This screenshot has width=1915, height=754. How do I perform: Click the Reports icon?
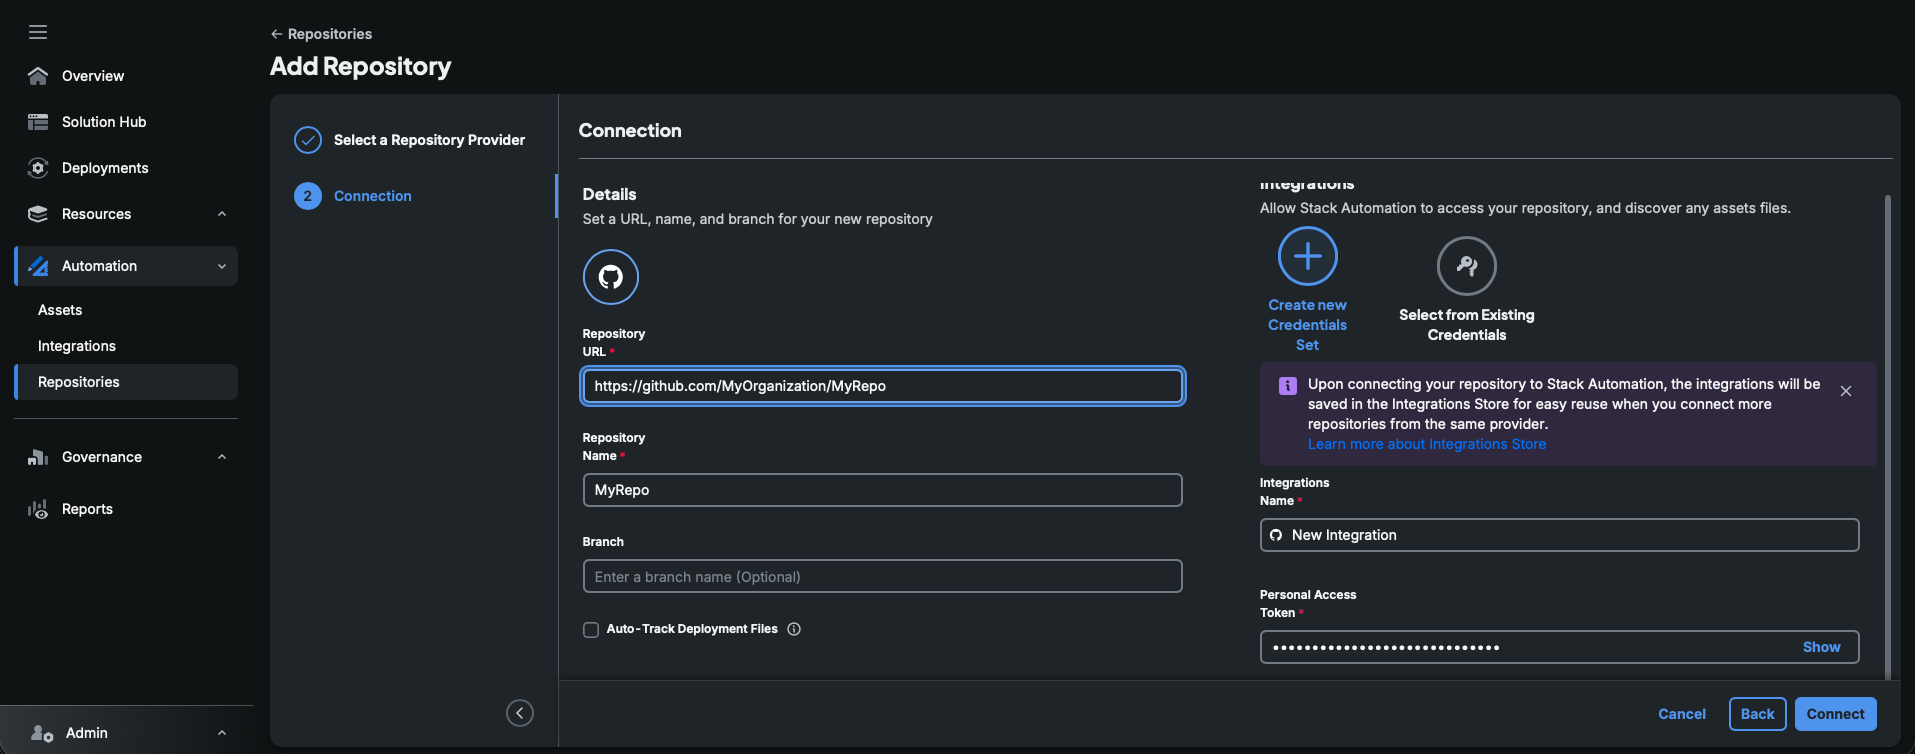(38, 509)
